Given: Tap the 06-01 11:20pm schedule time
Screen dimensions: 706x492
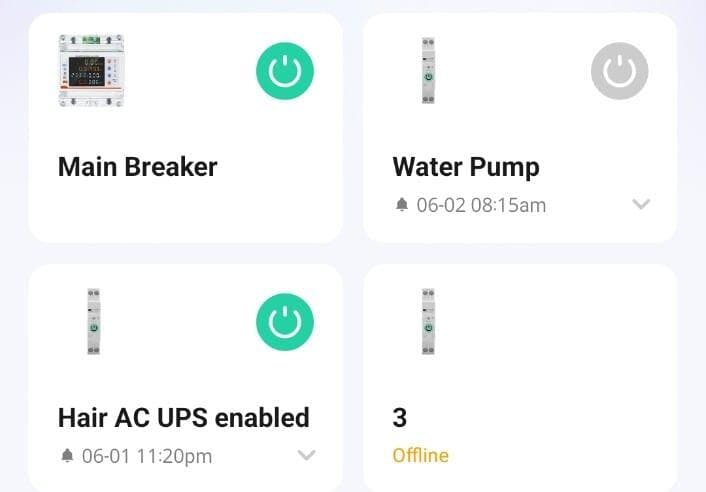Looking at the screenshot, I should pyautogui.click(x=147, y=456).
